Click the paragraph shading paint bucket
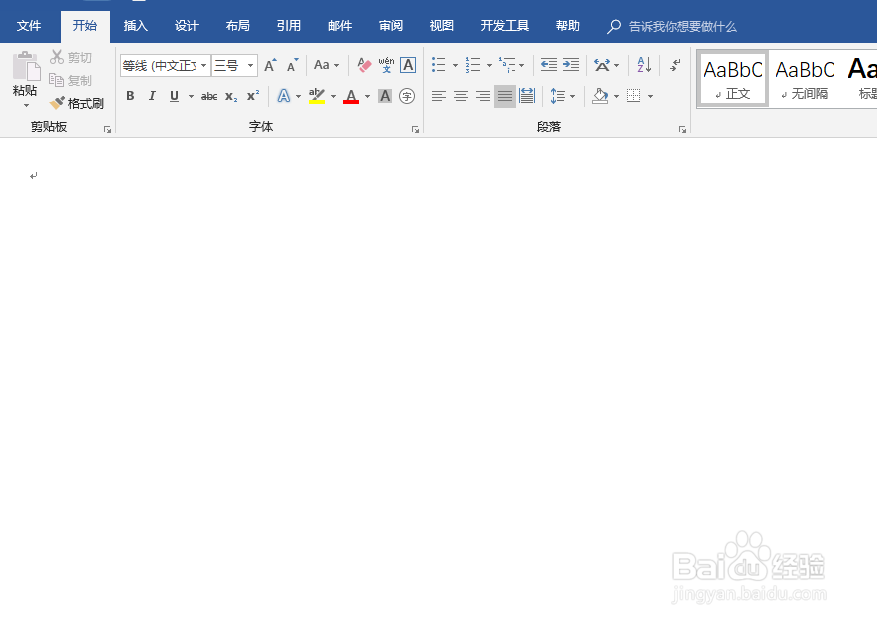 pyautogui.click(x=600, y=96)
